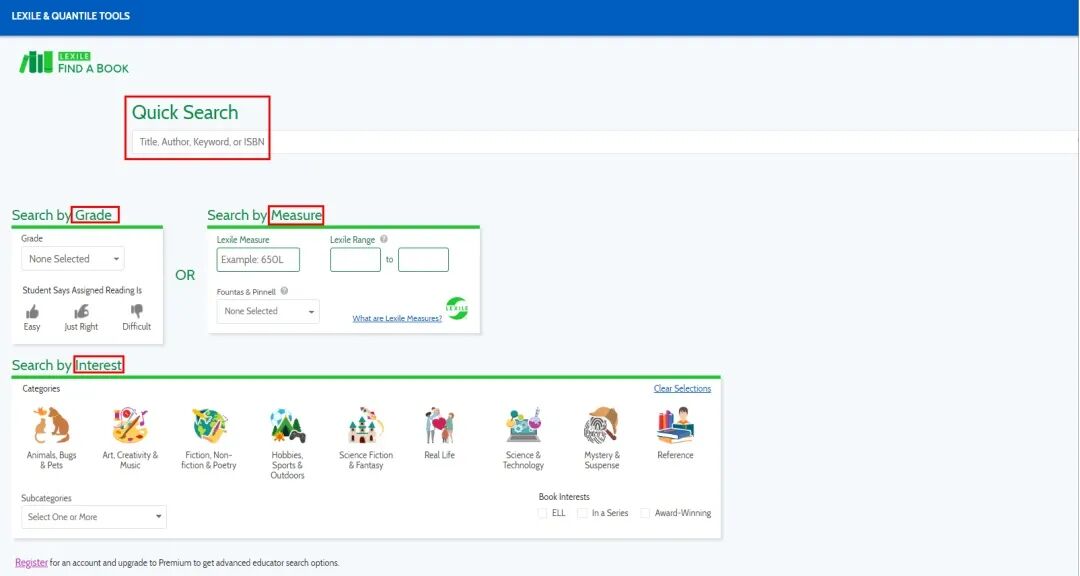
Task: Choose Reference category icon
Action: click(x=675, y=425)
